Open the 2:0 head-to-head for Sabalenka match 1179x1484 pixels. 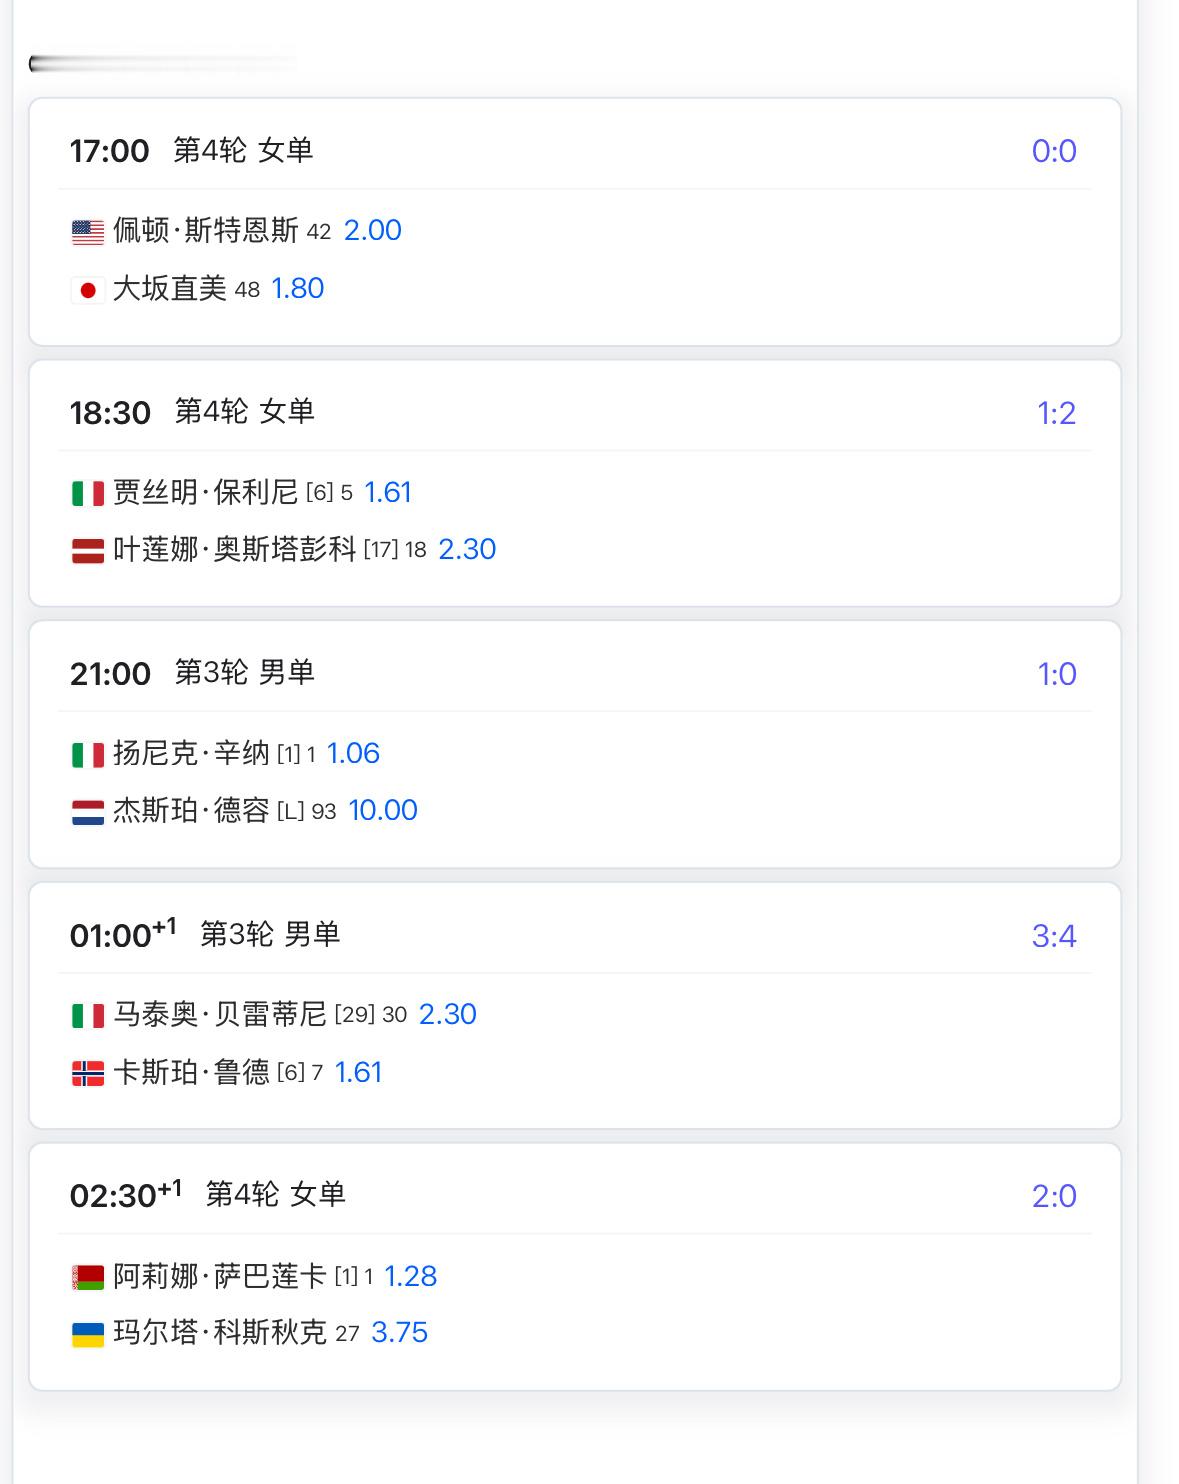[x=1054, y=1196]
